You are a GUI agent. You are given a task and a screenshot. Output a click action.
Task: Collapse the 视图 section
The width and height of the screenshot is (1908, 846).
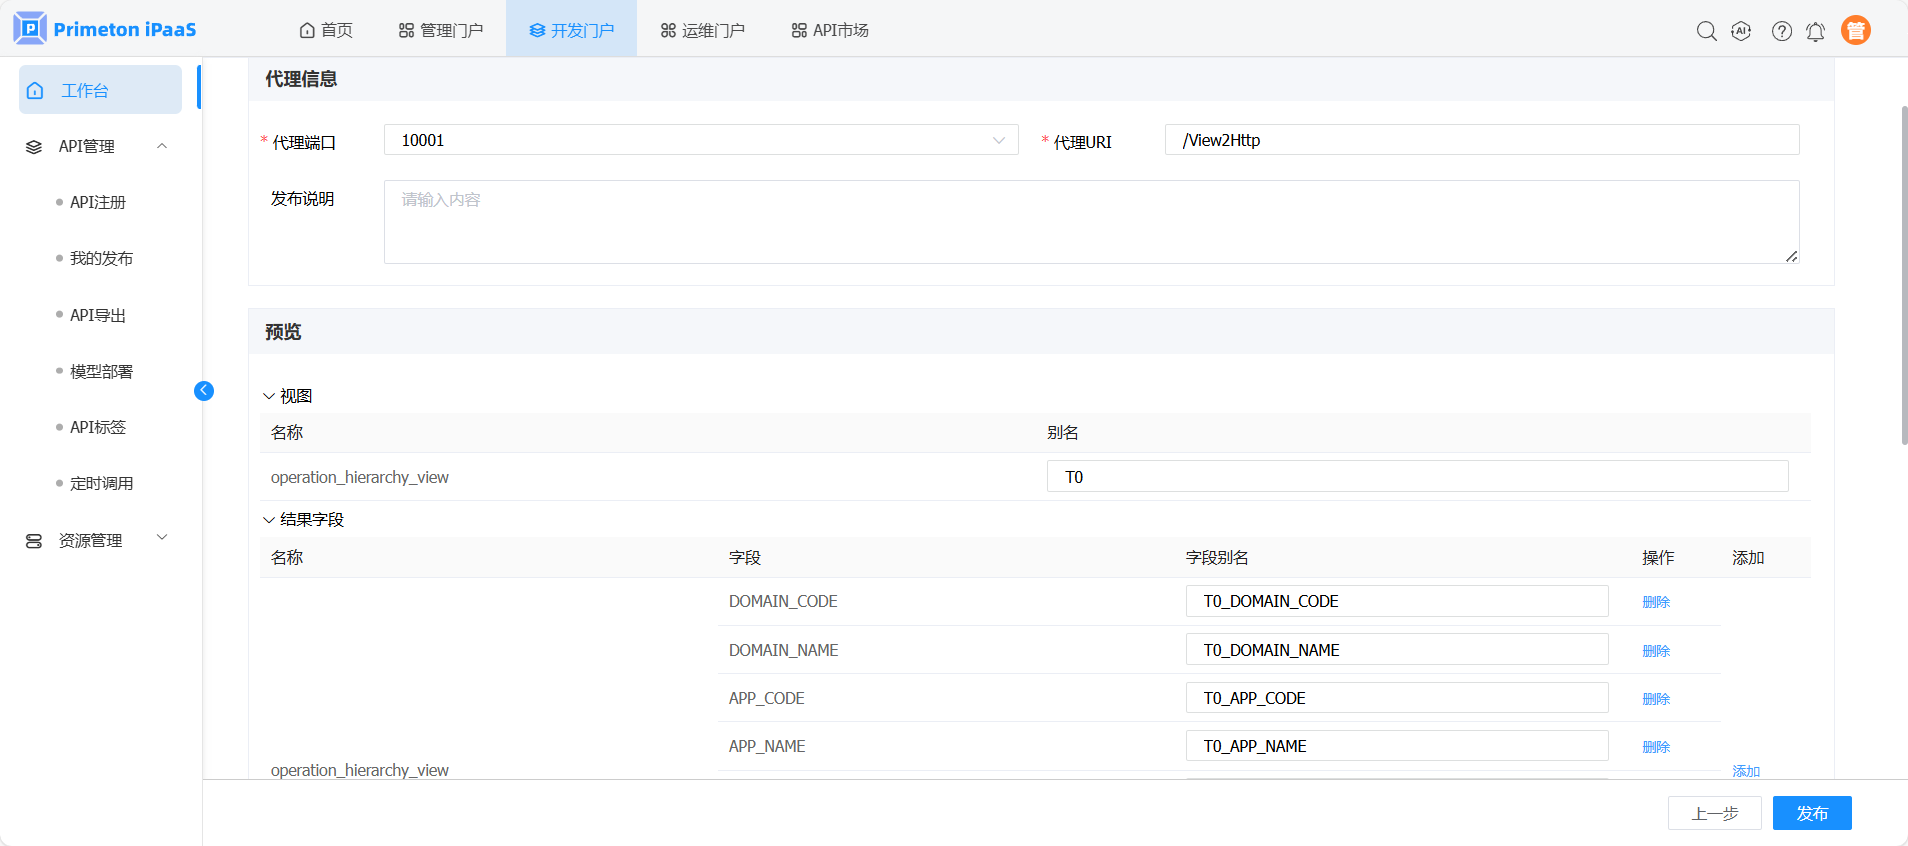(x=269, y=396)
